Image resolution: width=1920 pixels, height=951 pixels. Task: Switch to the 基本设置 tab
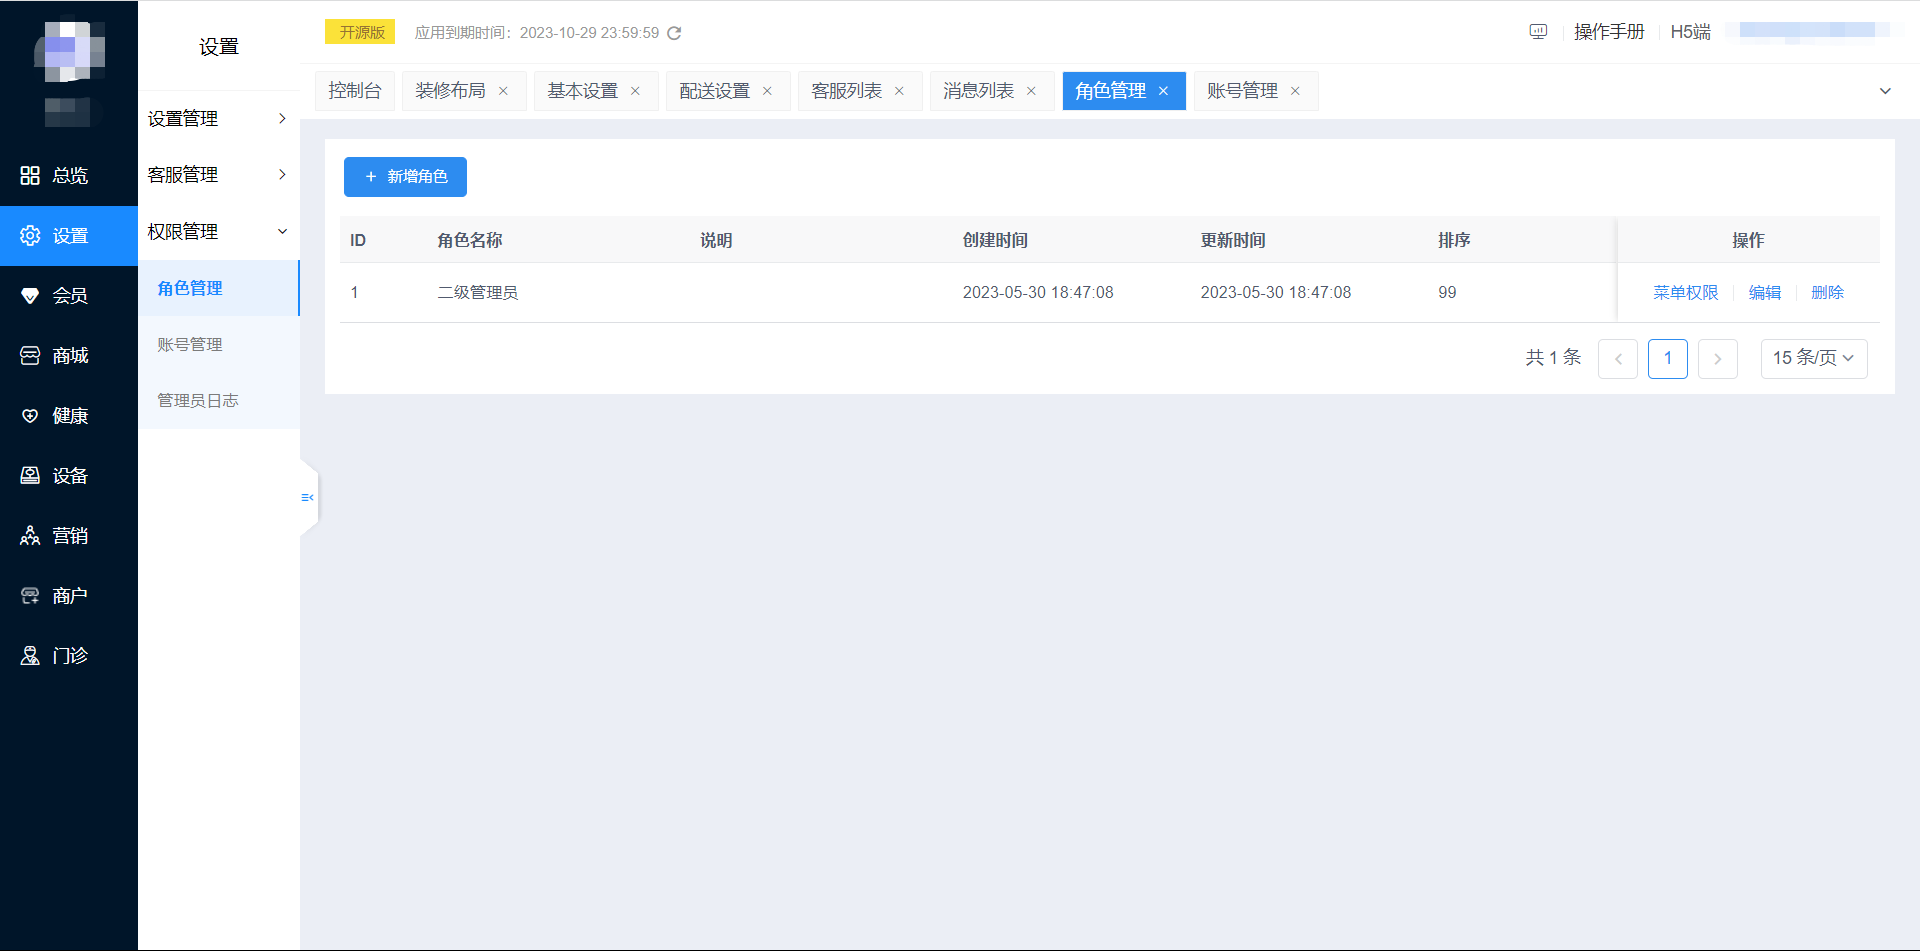pos(582,91)
